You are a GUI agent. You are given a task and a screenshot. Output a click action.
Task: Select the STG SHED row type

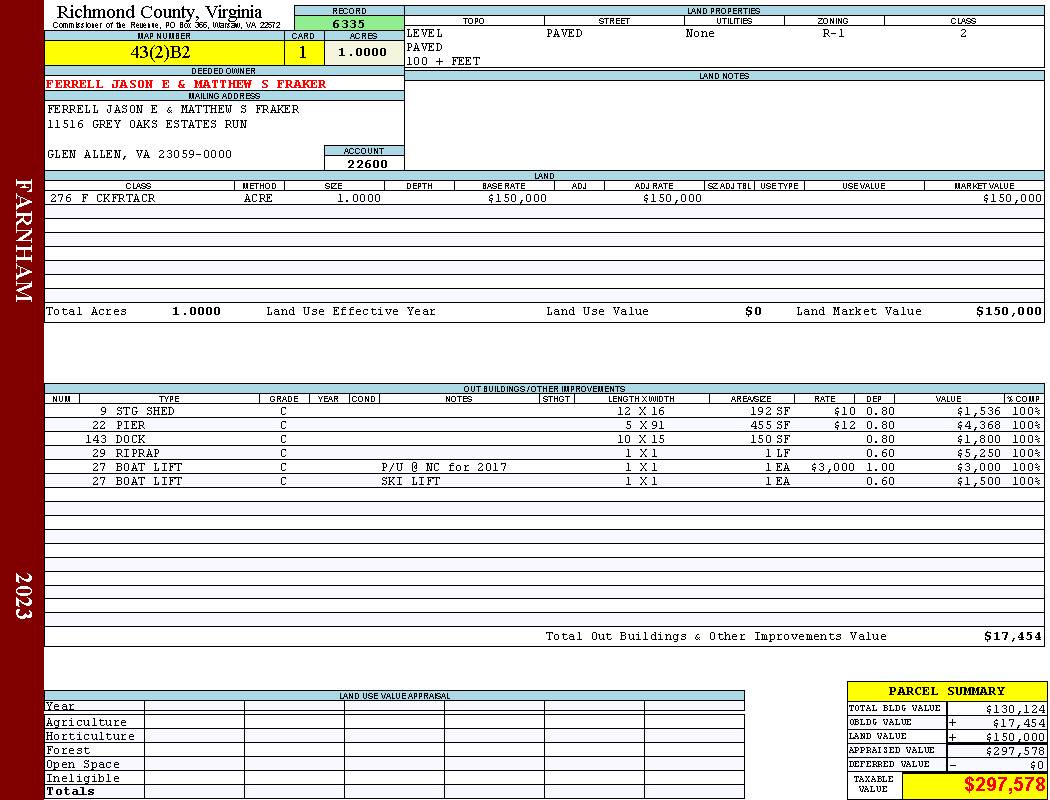pos(145,411)
